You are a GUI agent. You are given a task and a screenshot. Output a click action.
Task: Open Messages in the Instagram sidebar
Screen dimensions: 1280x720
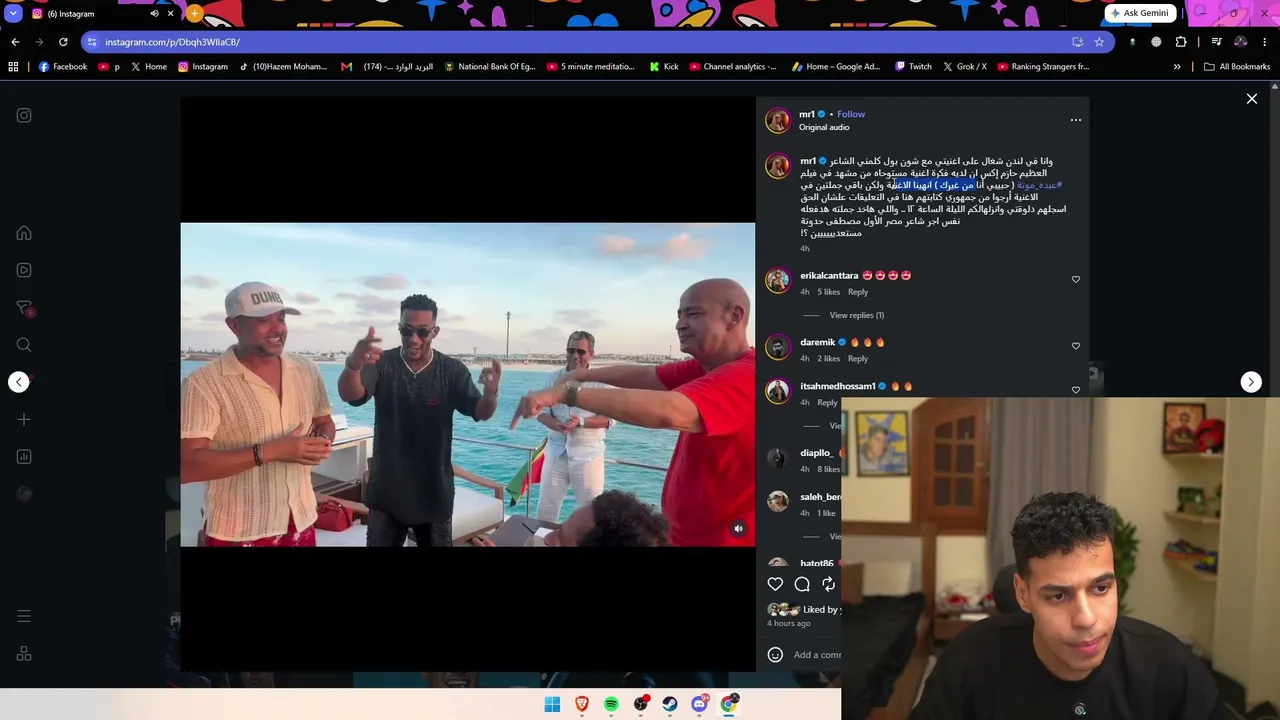(24, 307)
